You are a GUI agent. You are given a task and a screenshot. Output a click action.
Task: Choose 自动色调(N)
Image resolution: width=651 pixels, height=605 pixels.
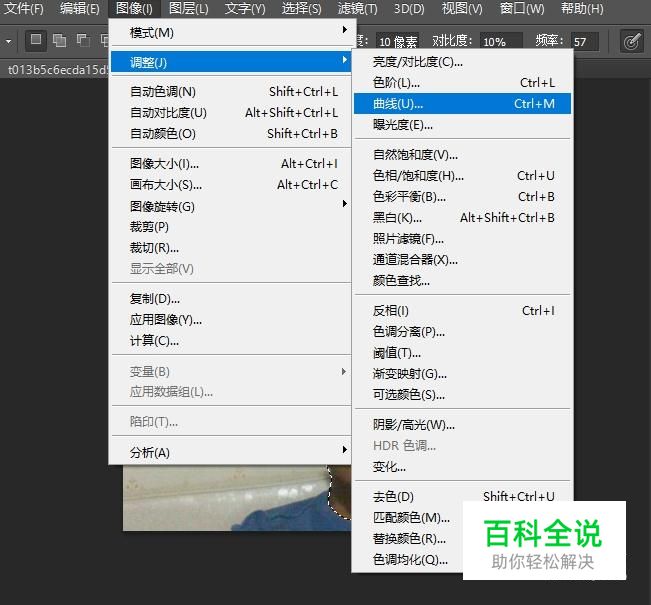[x=231, y=91]
